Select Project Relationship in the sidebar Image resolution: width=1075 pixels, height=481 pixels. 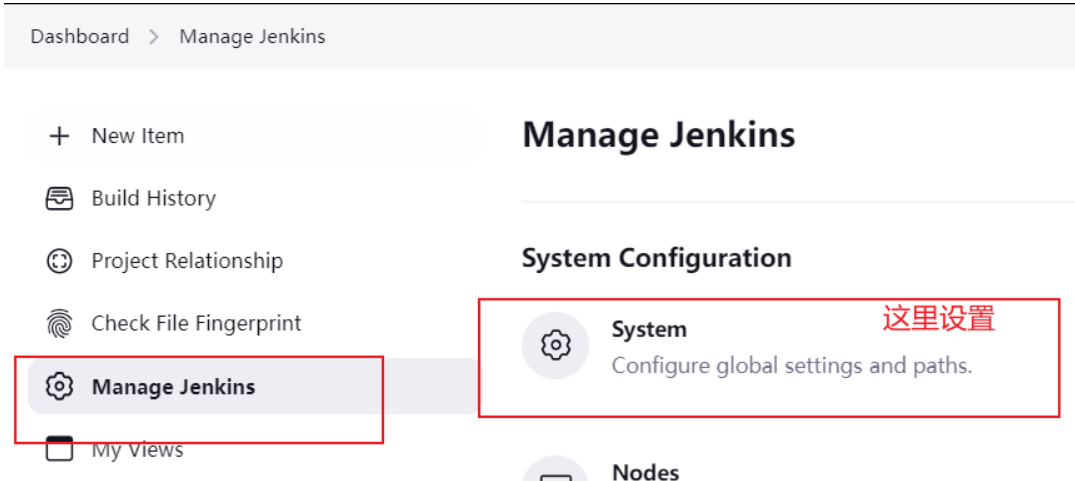[x=256, y=261]
